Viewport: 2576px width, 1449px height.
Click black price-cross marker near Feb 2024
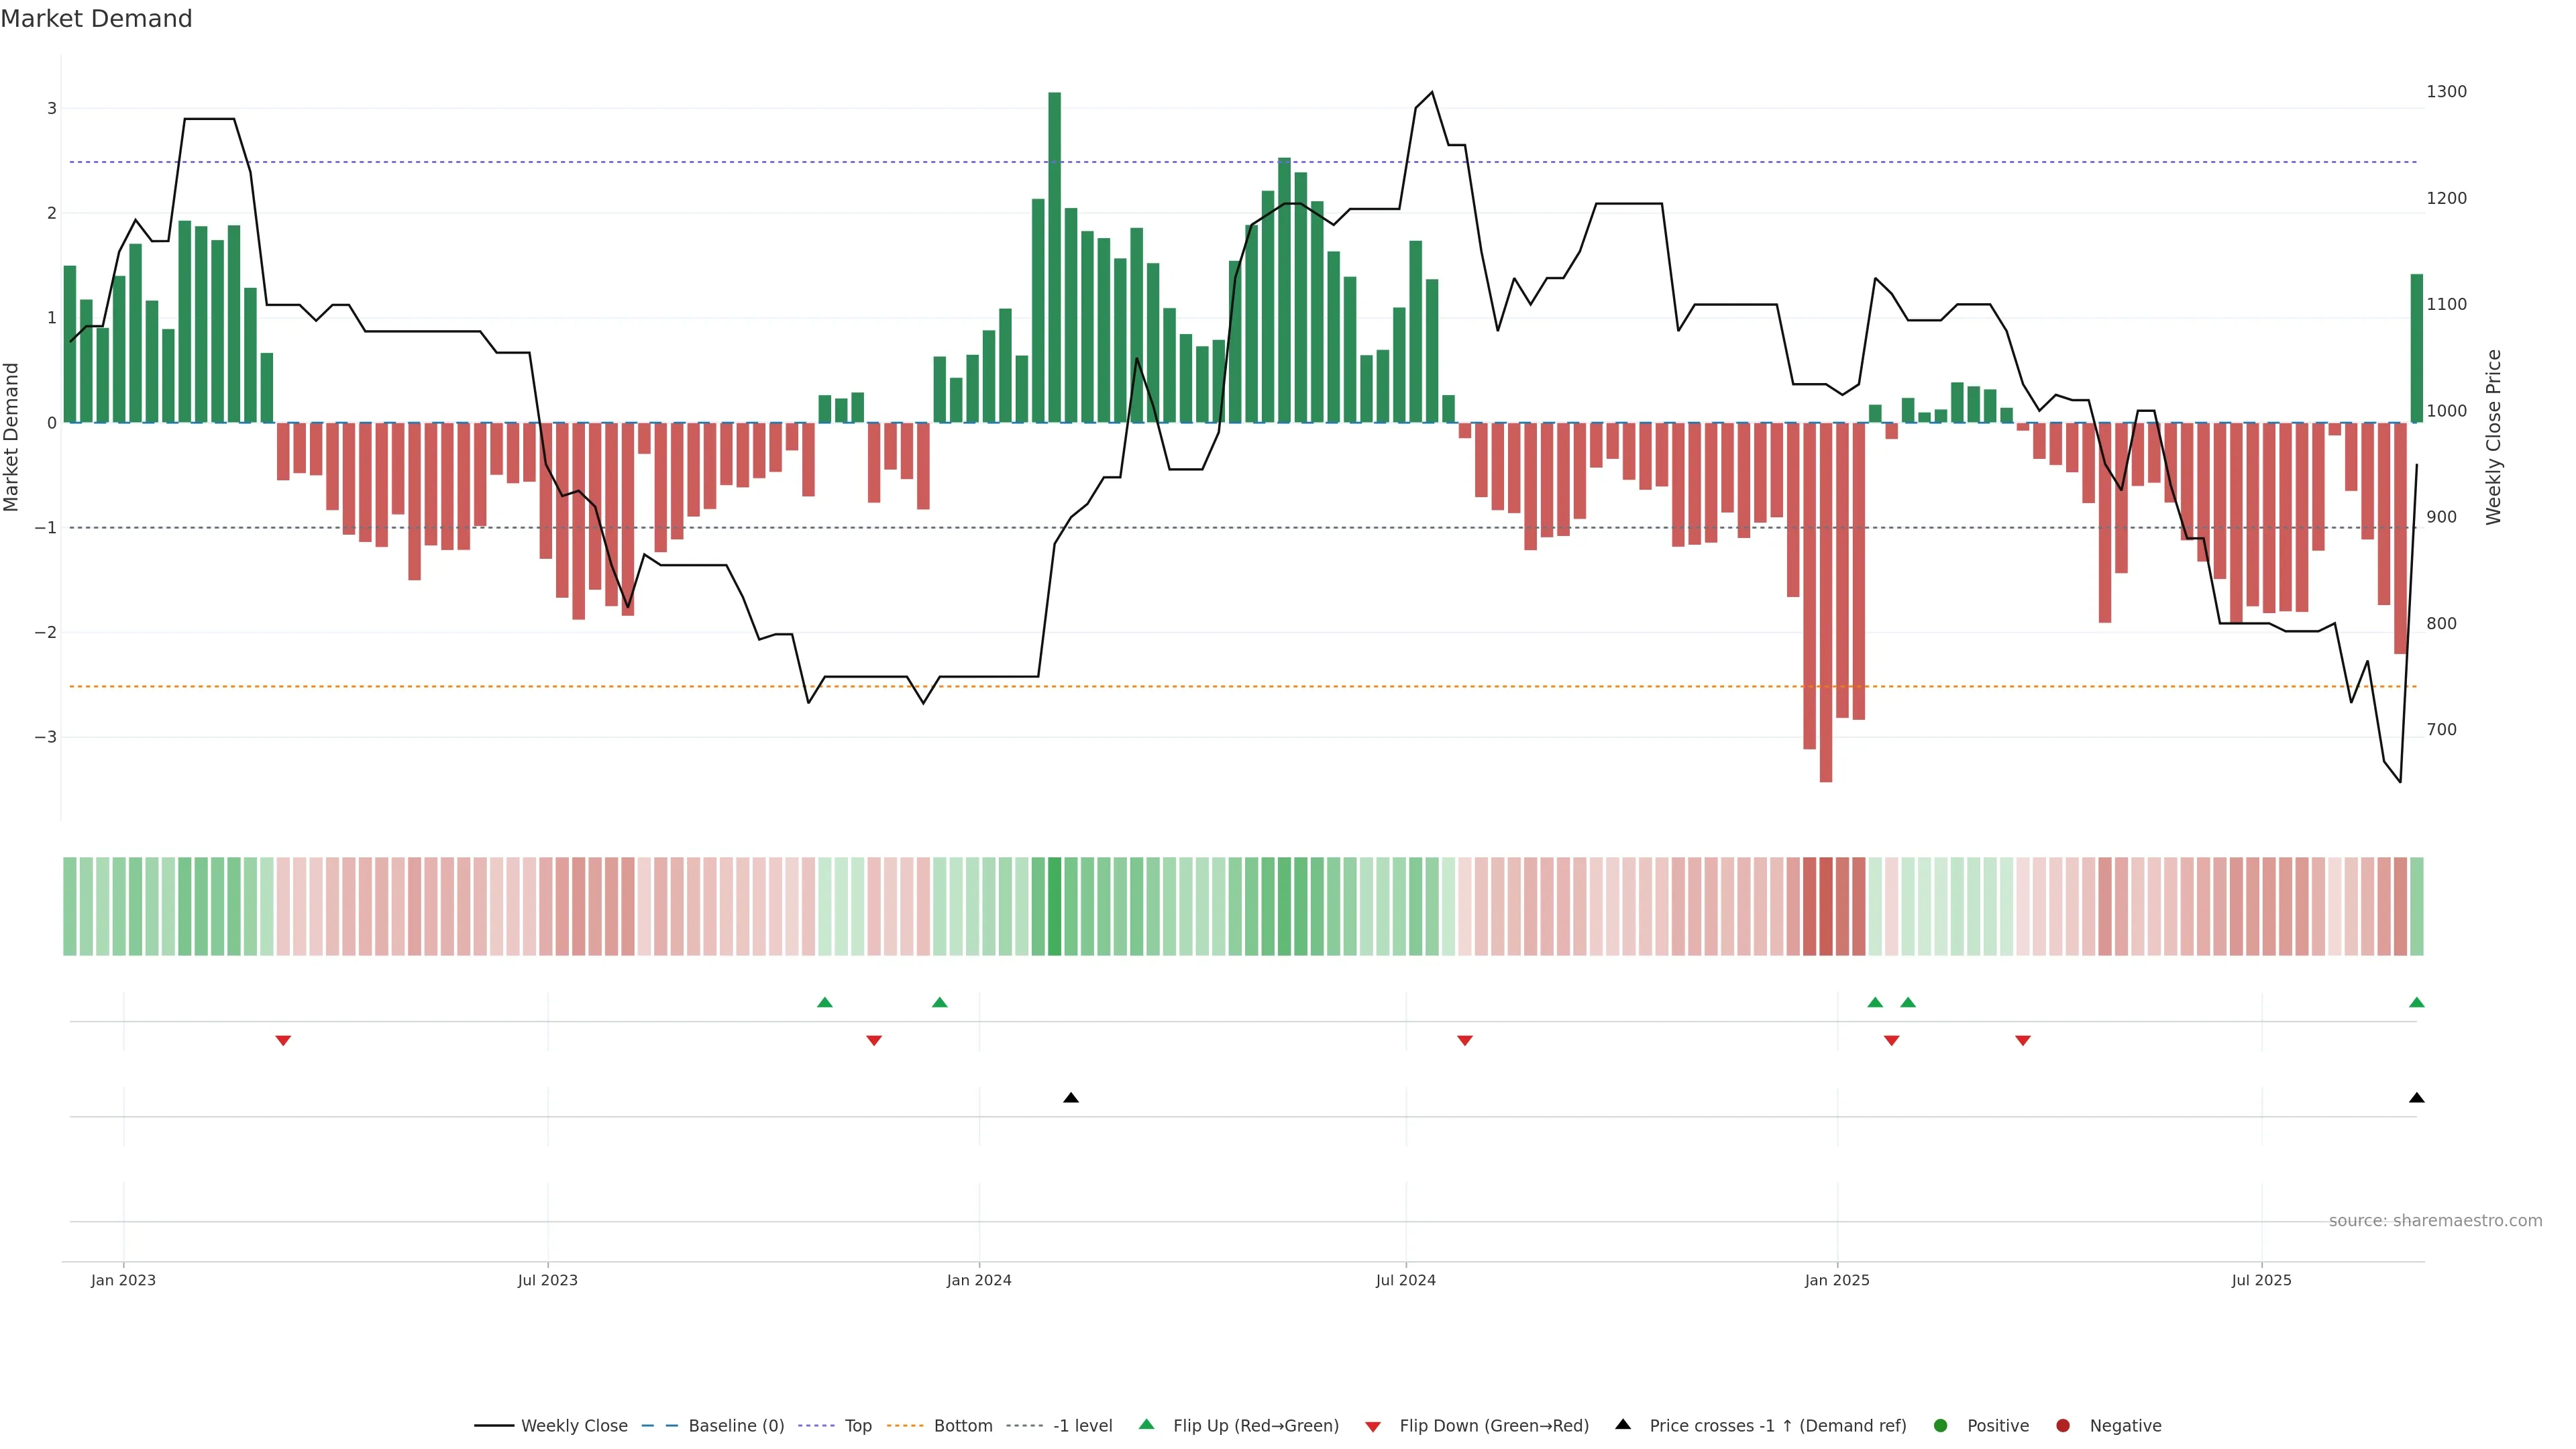pos(1071,1098)
